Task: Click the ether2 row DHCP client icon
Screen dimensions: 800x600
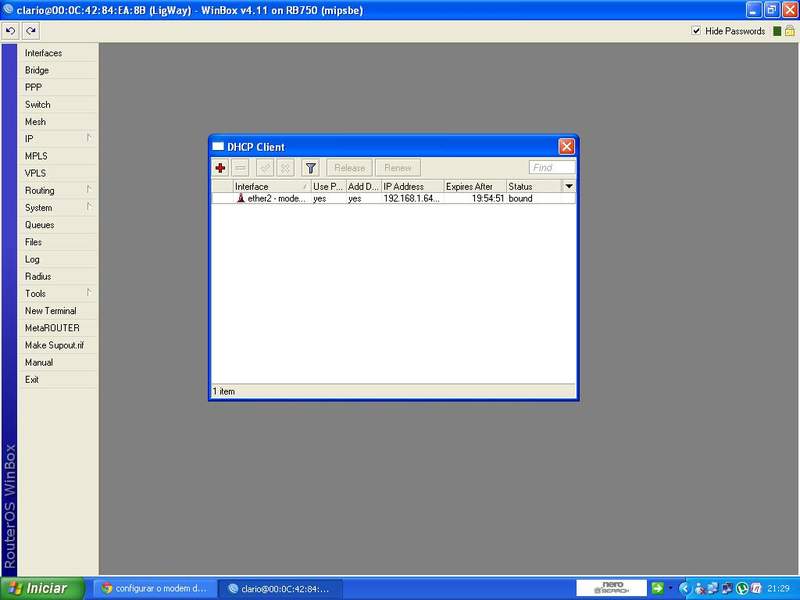Action: tap(241, 198)
